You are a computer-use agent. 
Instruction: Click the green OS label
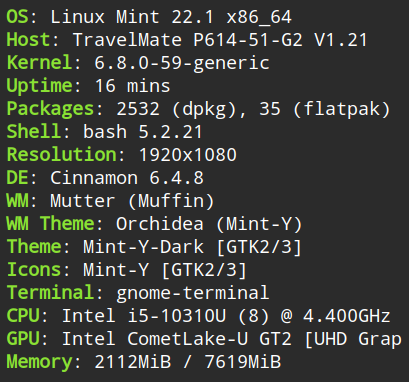[17, 17]
